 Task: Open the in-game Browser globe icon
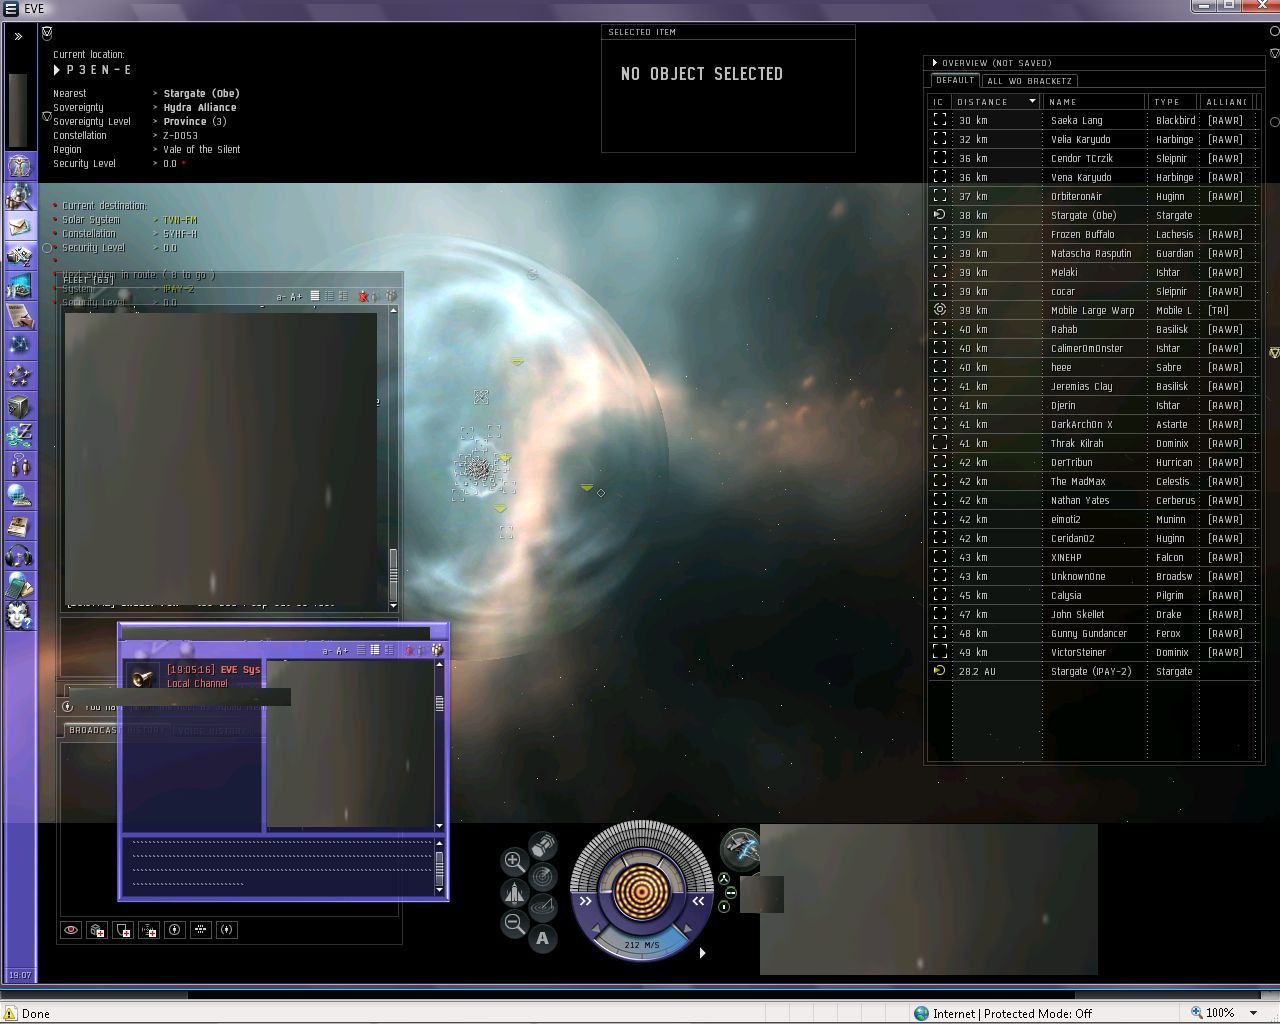tap(19, 495)
